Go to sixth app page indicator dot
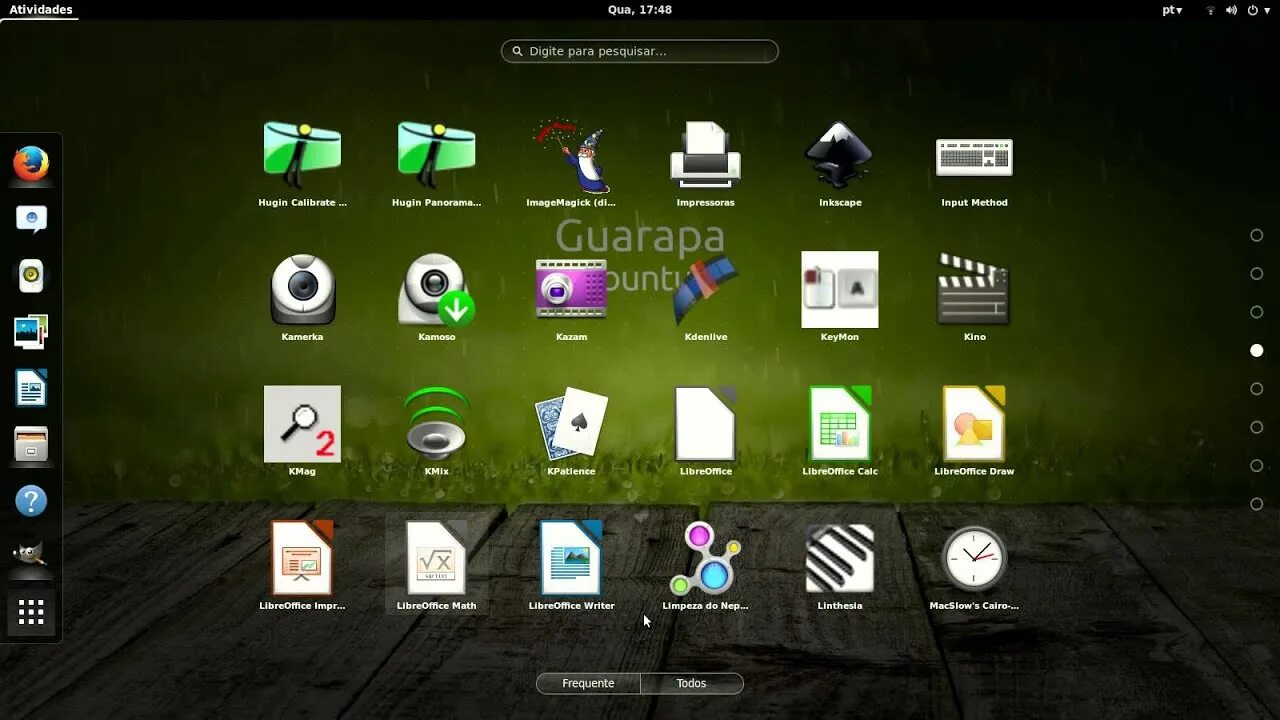Screen dimensions: 1280x720 click(x=1257, y=427)
